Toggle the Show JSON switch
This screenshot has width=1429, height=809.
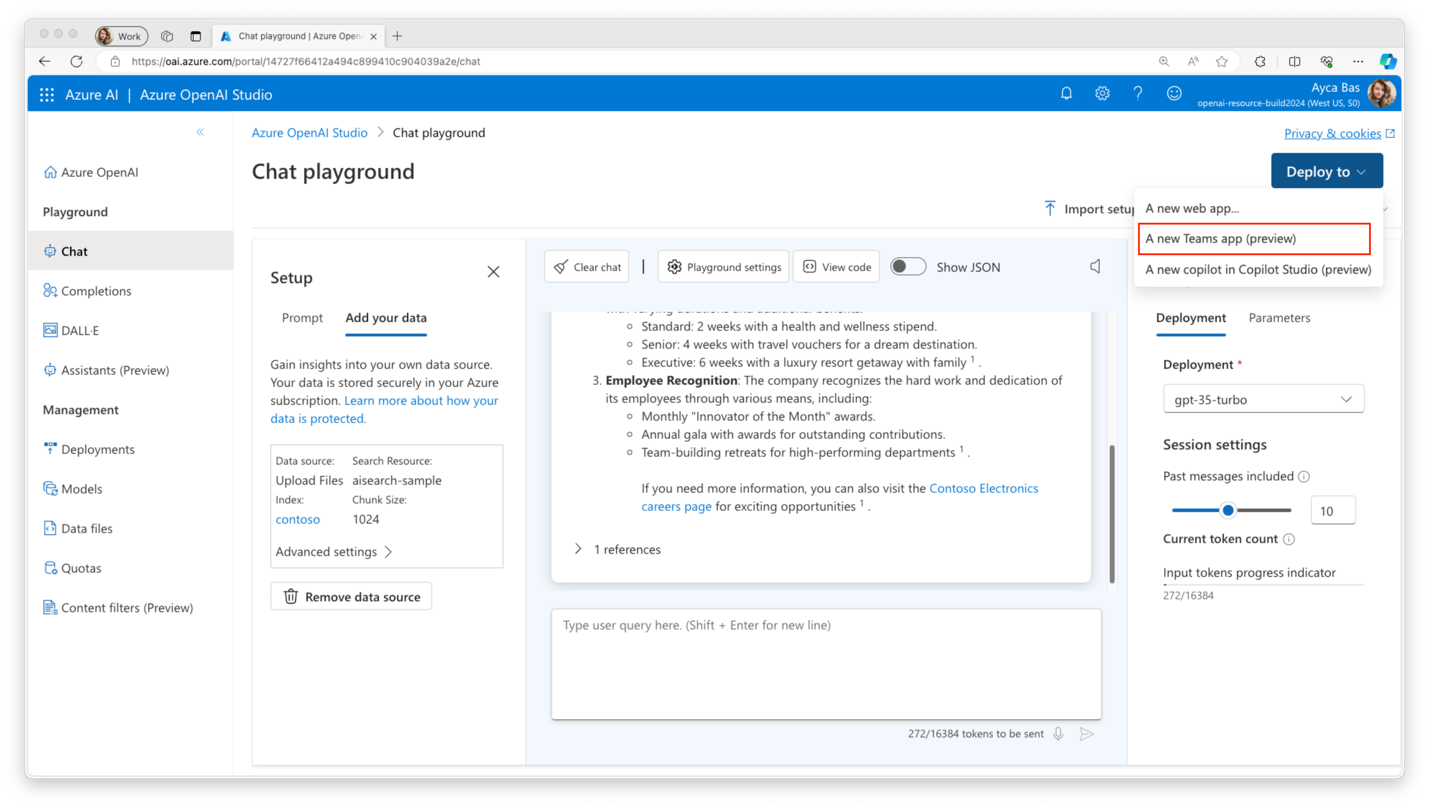tap(908, 267)
